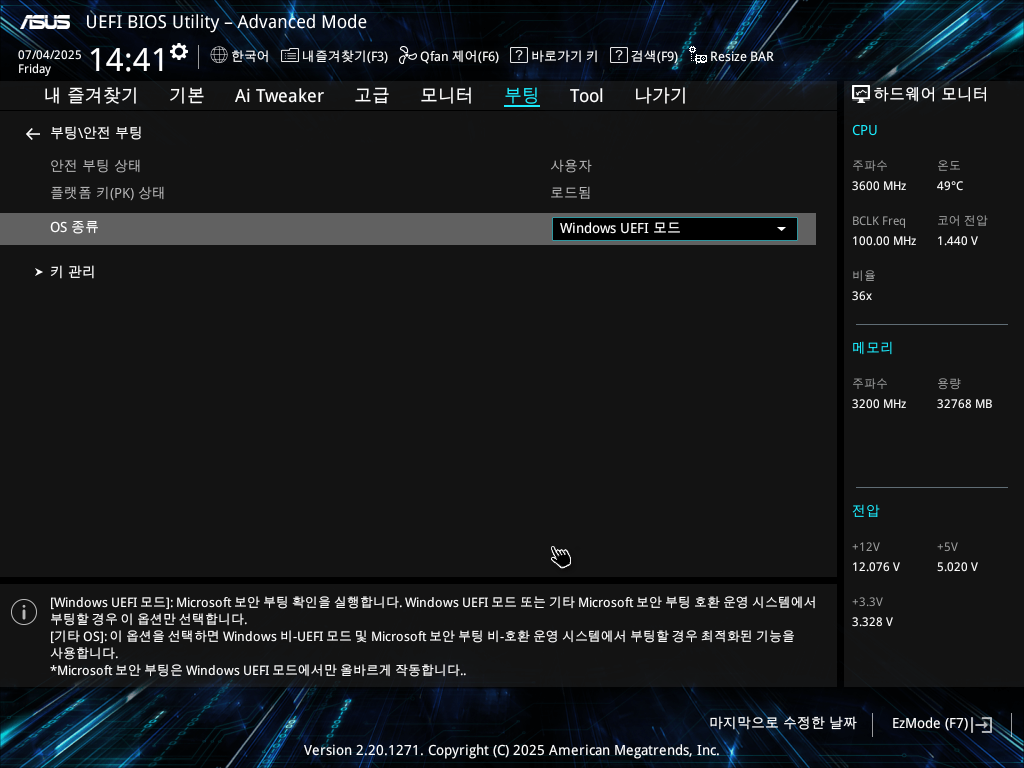This screenshot has height=768, width=1024.
Task: Open Qfan 제어(F6) fan control
Action: pyautogui.click(x=449, y=56)
